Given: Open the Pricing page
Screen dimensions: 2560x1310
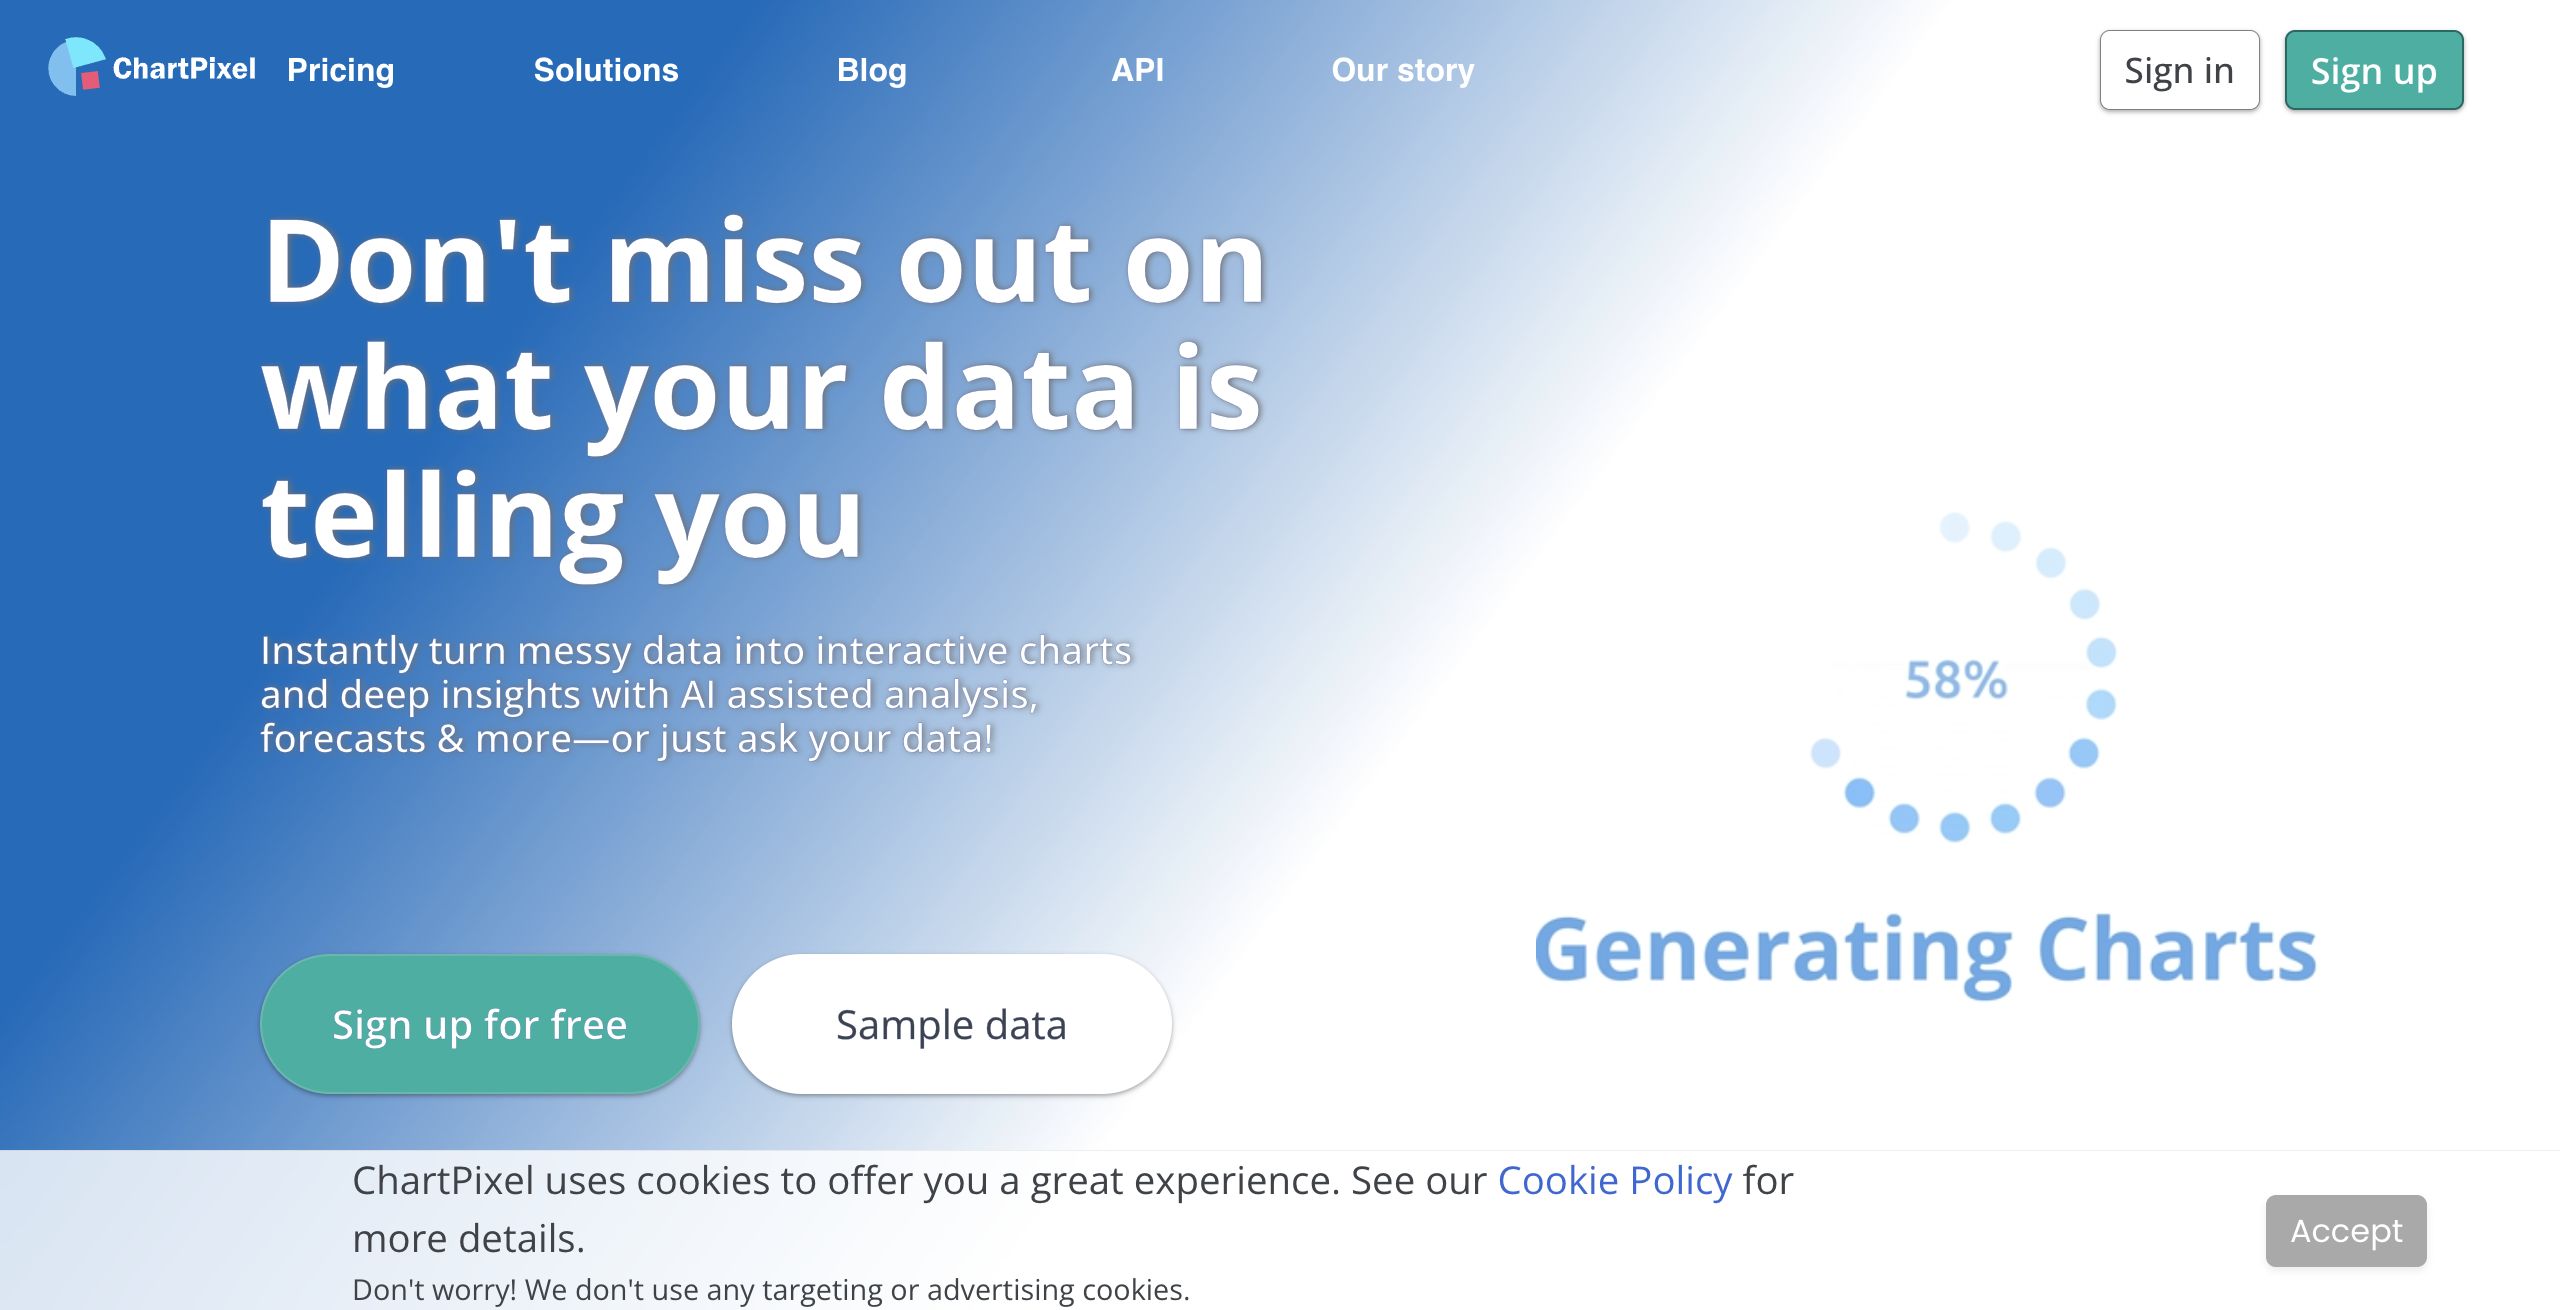Looking at the screenshot, I should click(x=340, y=70).
